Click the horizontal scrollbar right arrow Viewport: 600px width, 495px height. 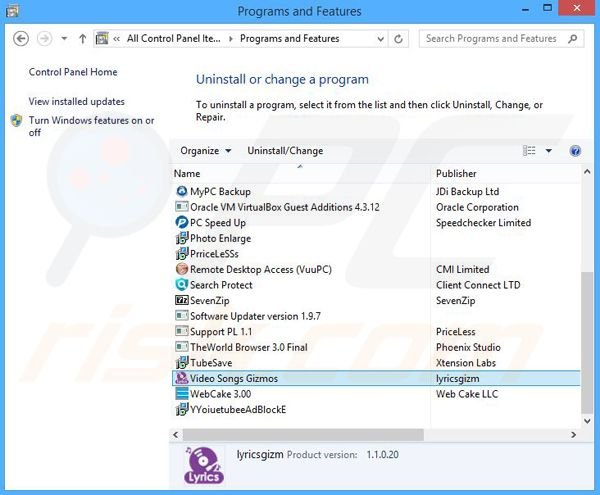pyautogui.click(x=573, y=435)
